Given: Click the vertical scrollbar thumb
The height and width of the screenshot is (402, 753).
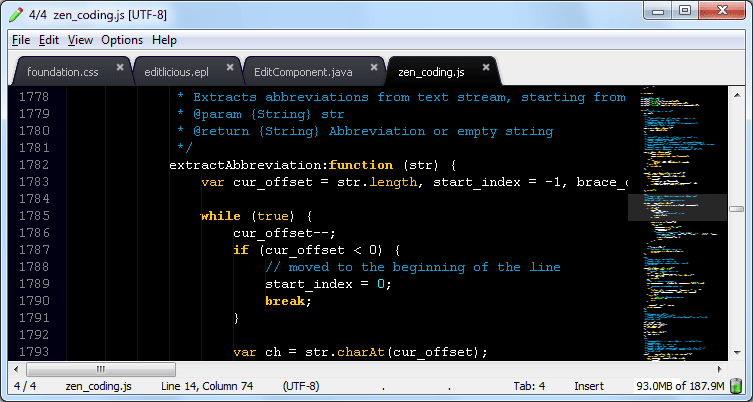Looking at the screenshot, I should pyautogui.click(x=736, y=210).
